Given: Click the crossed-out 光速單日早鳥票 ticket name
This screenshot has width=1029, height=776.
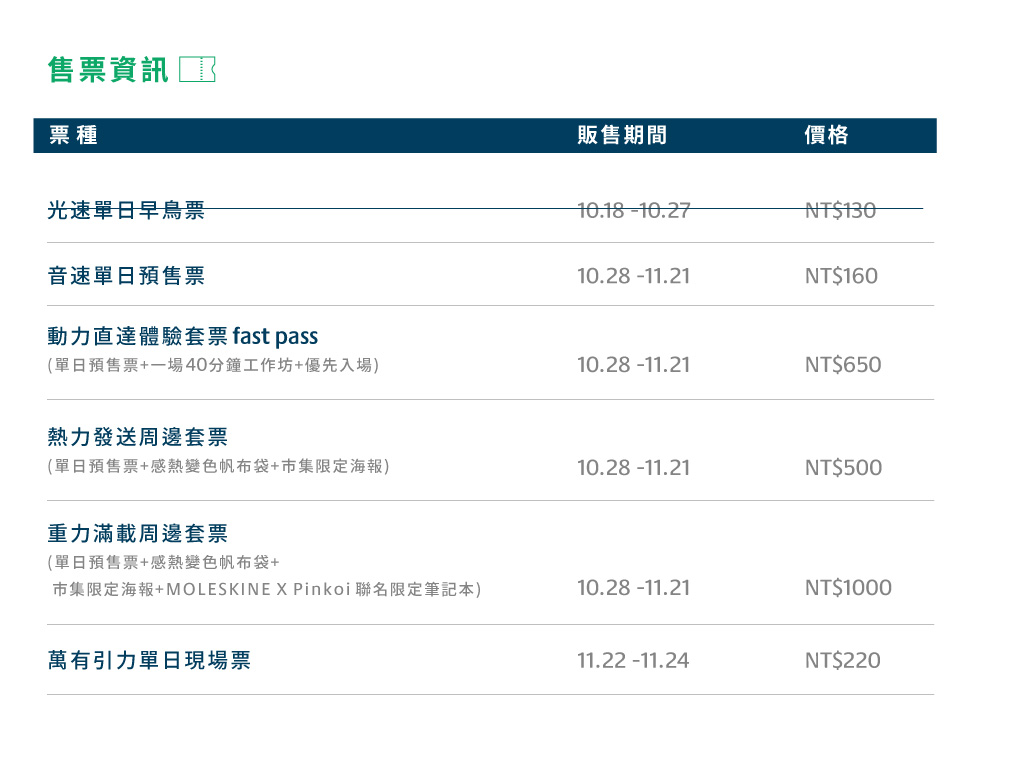Looking at the screenshot, I should coord(126,210).
